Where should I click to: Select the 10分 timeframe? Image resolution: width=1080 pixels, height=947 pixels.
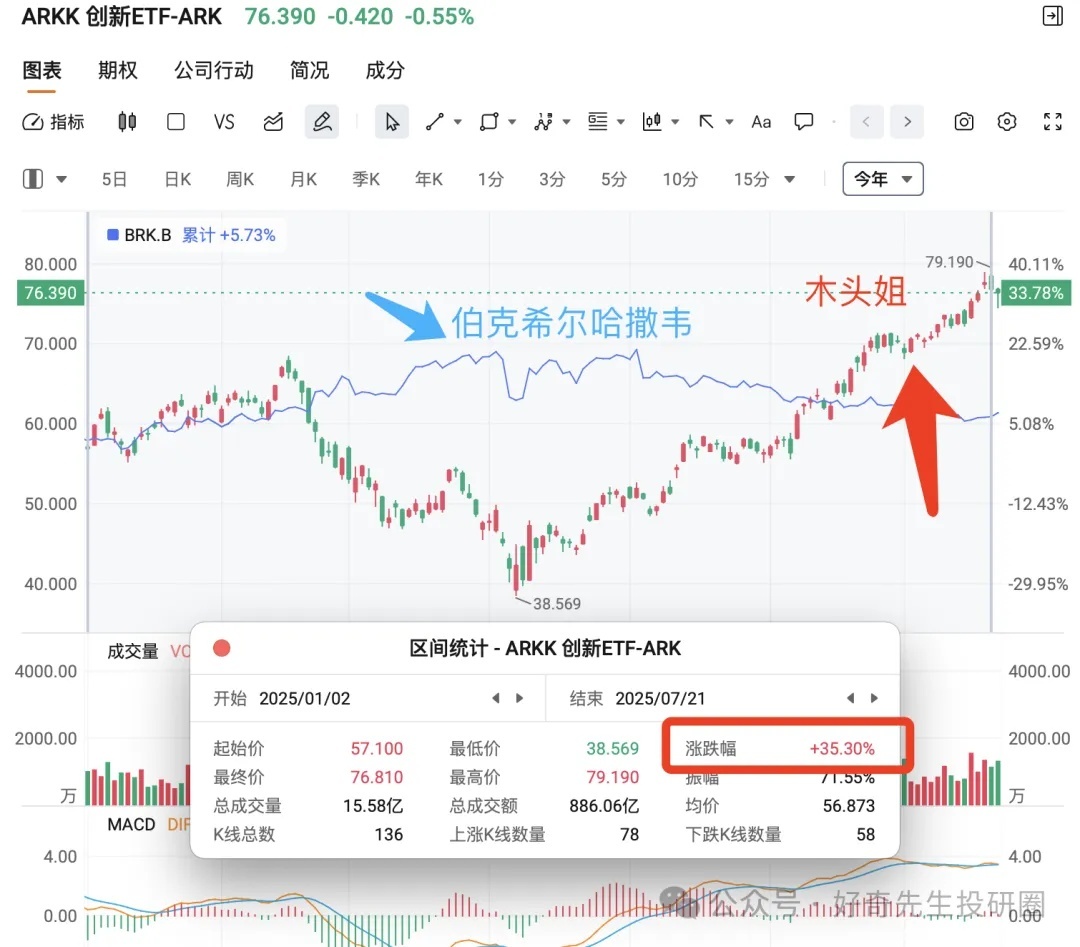click(681, 180)
